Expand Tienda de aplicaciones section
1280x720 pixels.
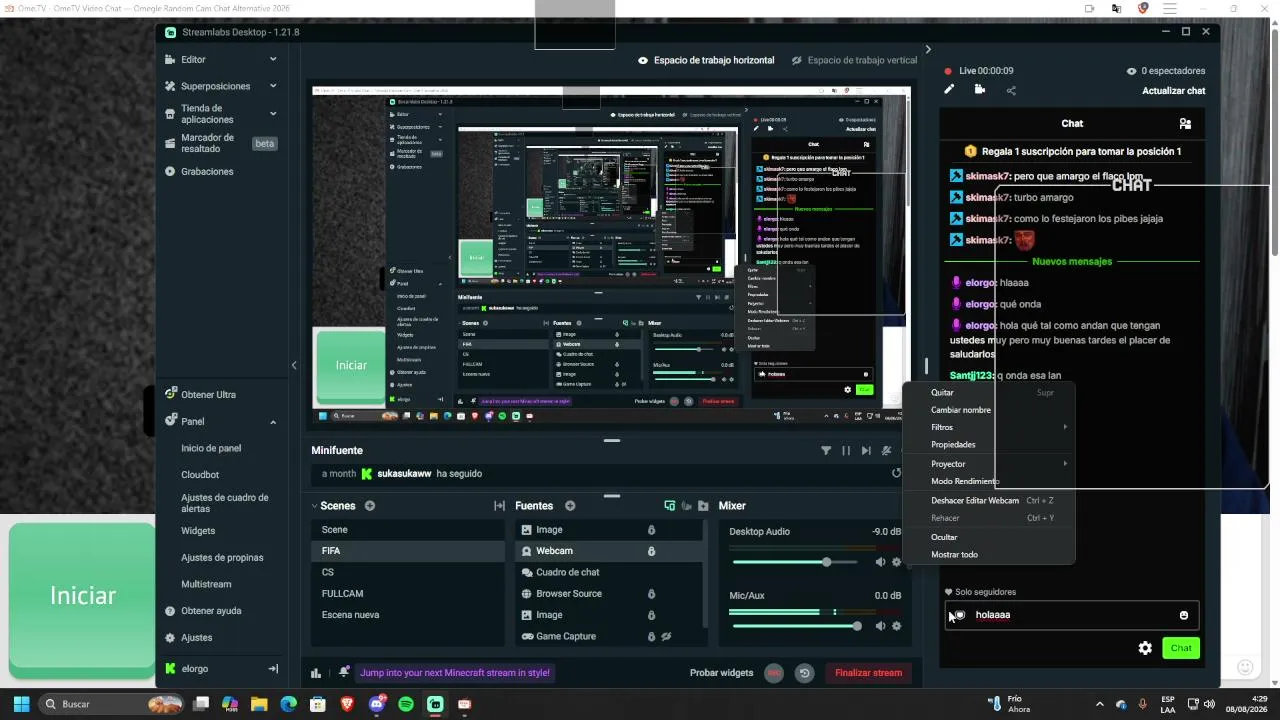pyautogui.click(x=273, y=113)
